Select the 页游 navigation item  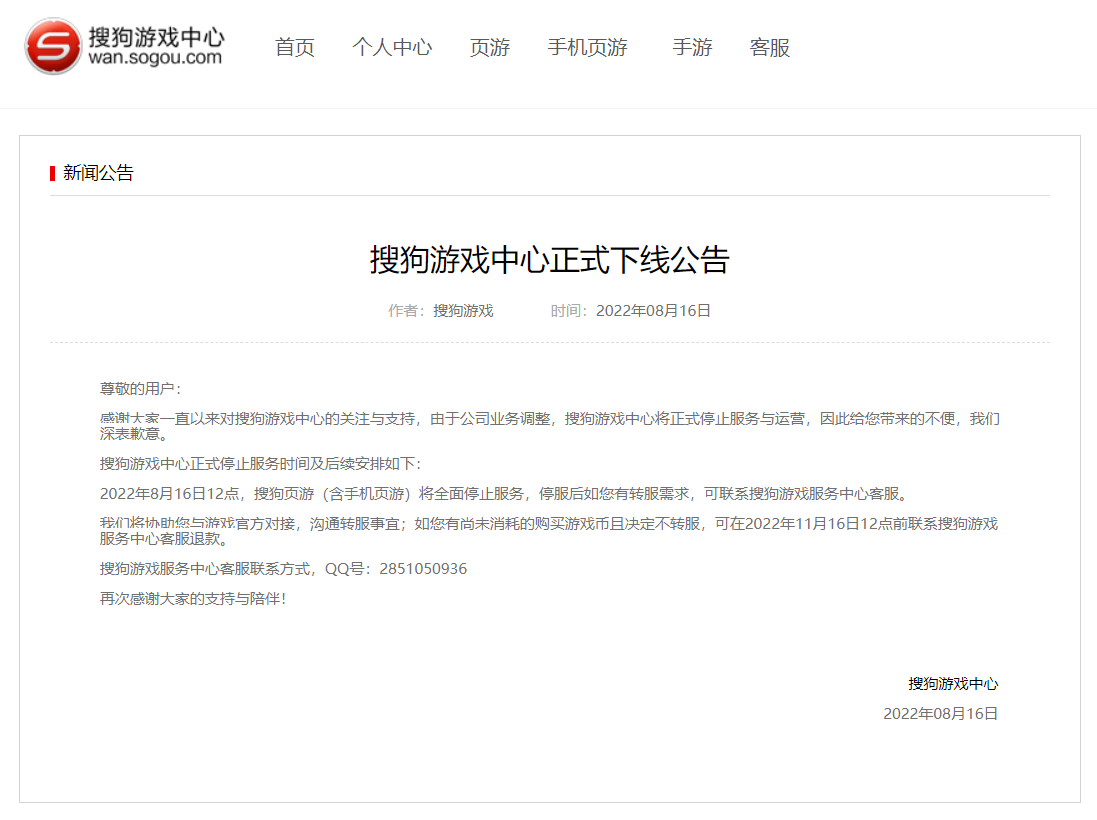[x=490, y=47]
